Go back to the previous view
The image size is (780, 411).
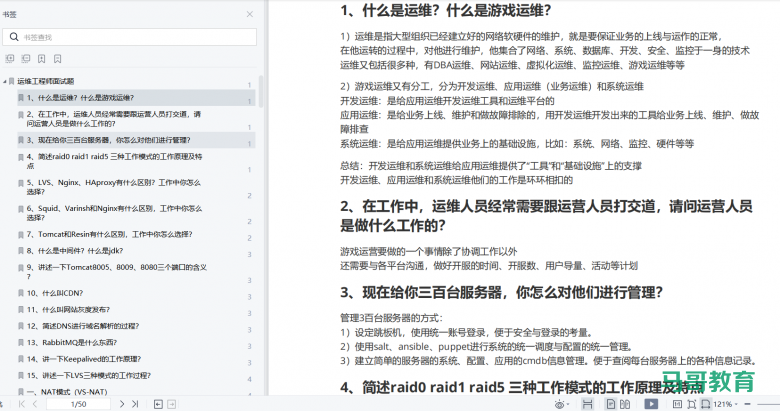pyautogui.click(x=158, y=404)
